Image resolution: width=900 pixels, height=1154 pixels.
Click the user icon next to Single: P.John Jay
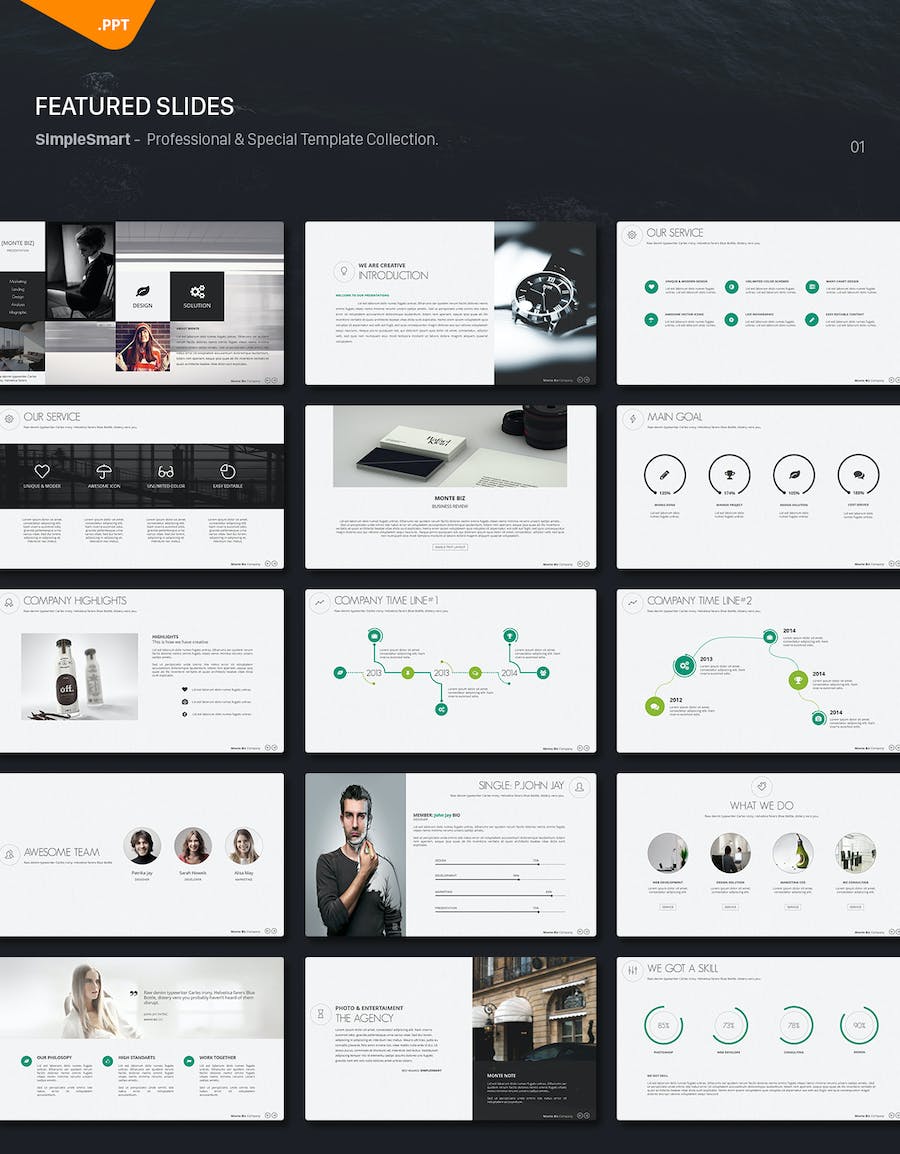[x=579, y=788]
